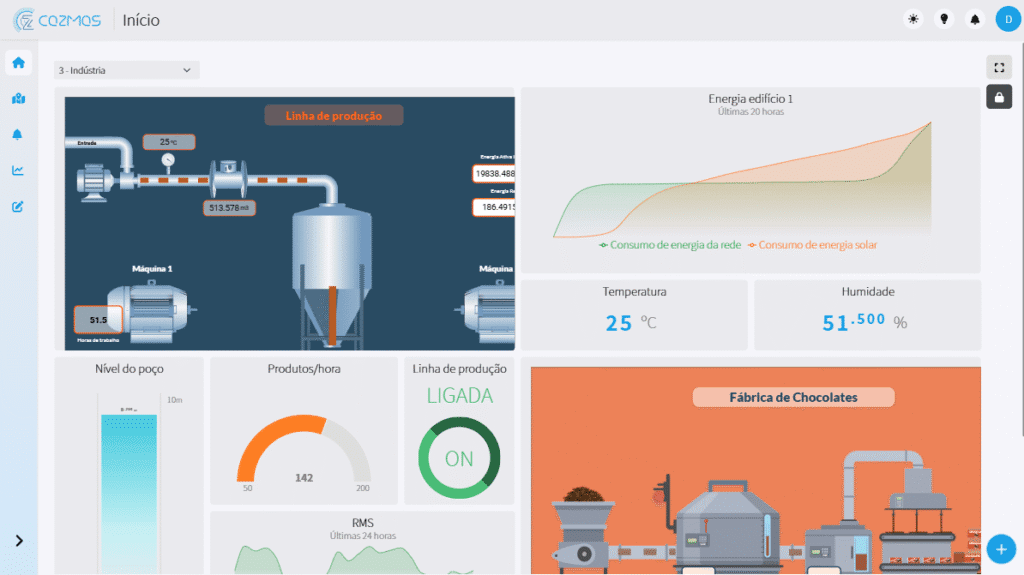
Task: Open the user account menu 'D' avatar
Action: (x=1005, y=20)
